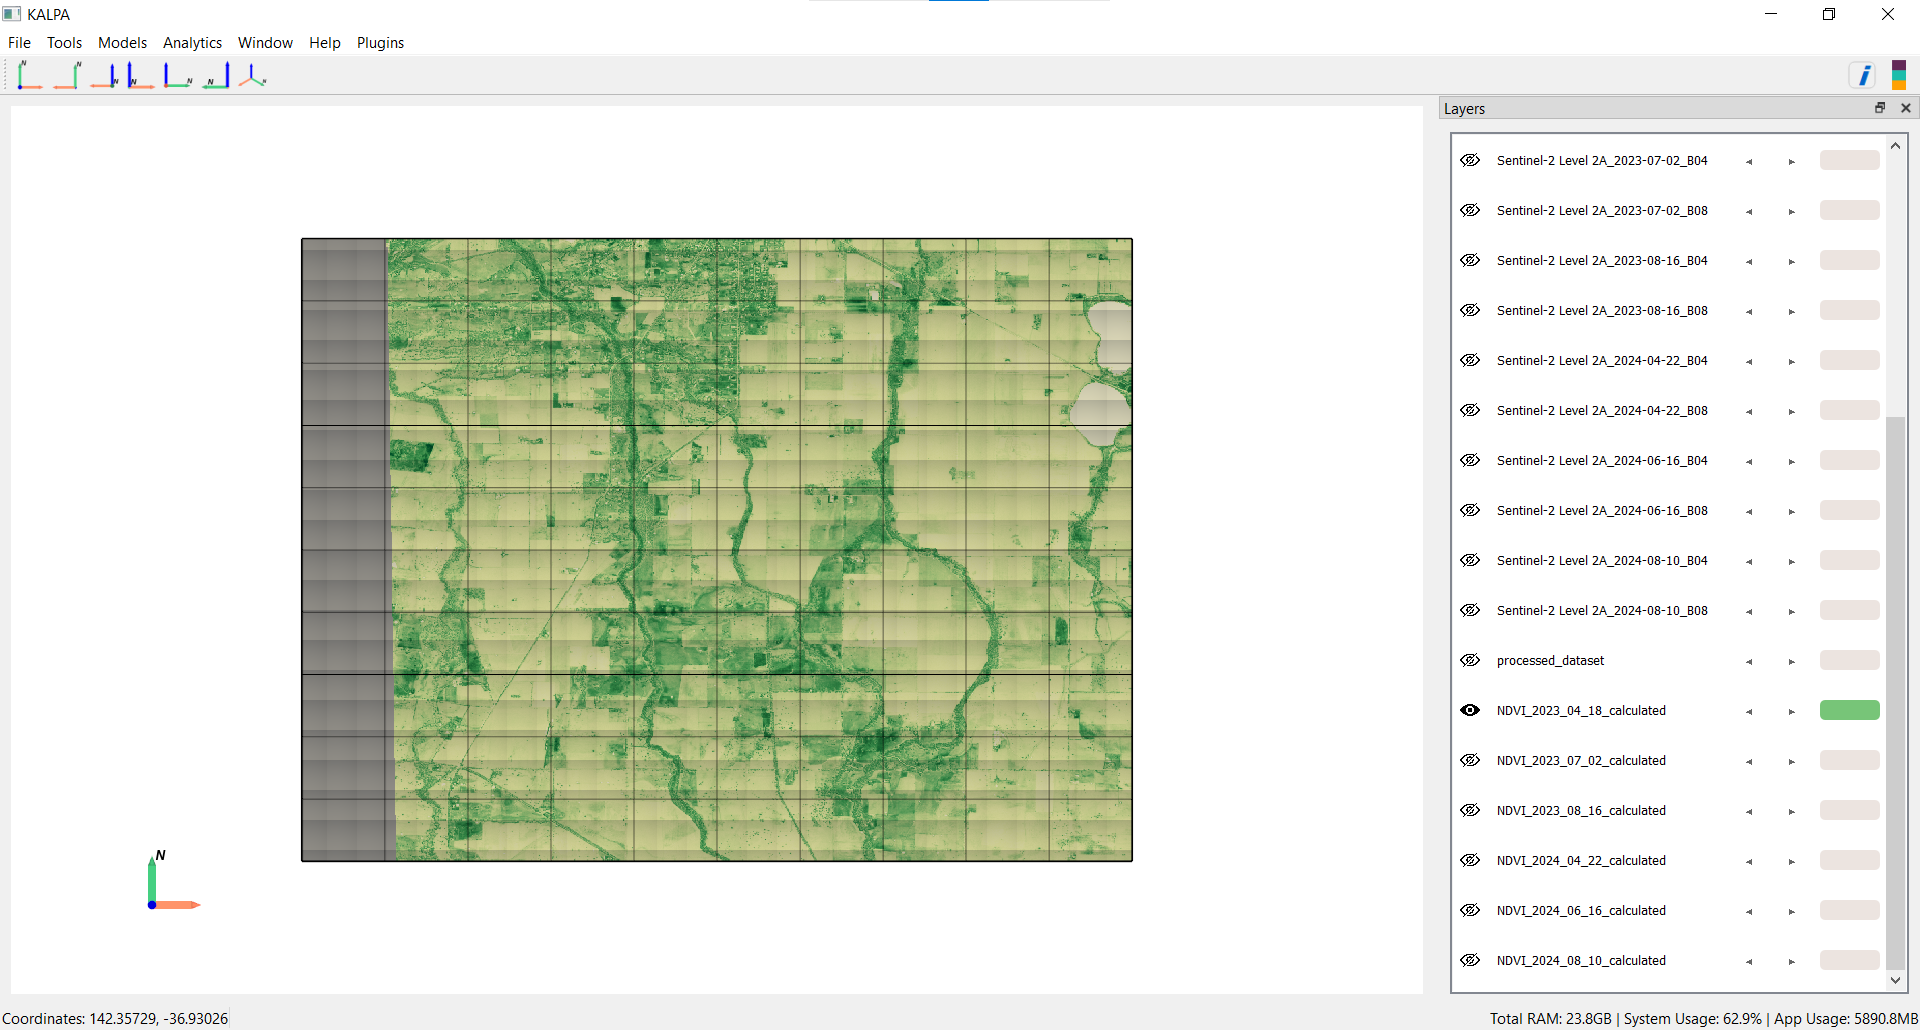Click the NDVI_2024_04_22_calculated layer name
This screenshot has height=1030, width=1920.
tap(1581, 861)
